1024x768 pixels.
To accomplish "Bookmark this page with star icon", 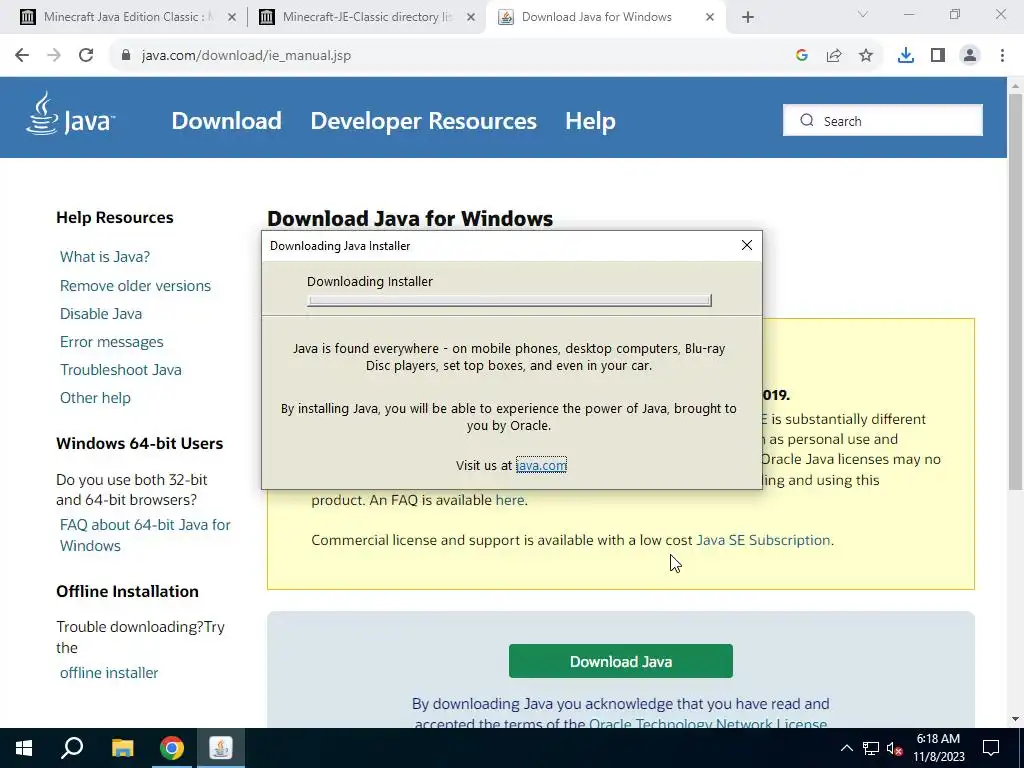I will pyautogui.click(x=866, y=56).
